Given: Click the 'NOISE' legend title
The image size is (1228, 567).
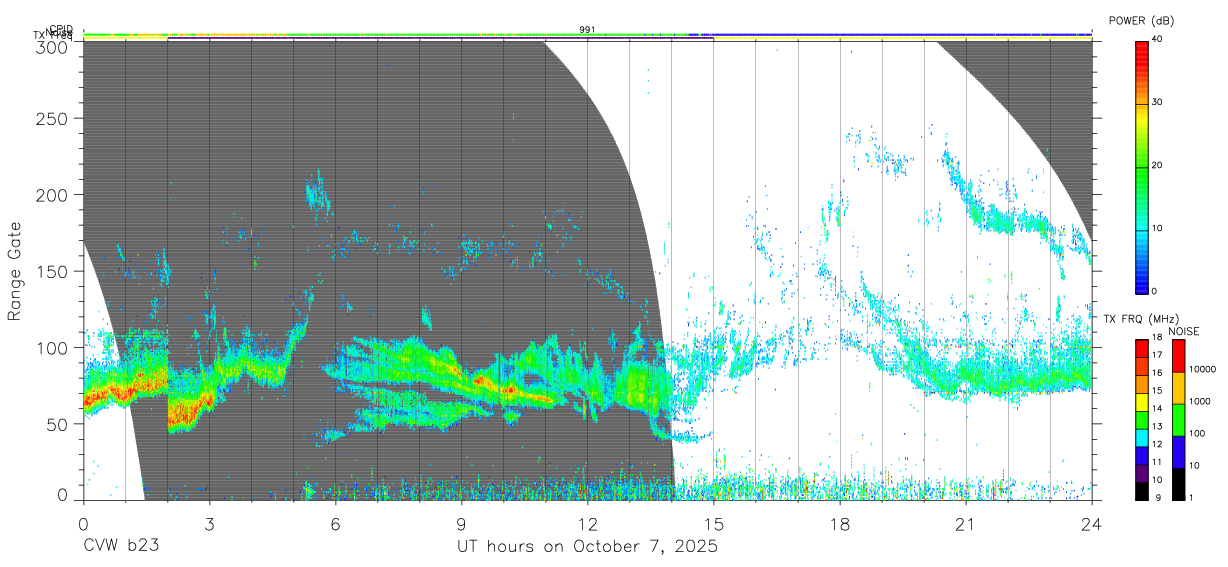Looking at the screenshot, I should [1184, 331].
